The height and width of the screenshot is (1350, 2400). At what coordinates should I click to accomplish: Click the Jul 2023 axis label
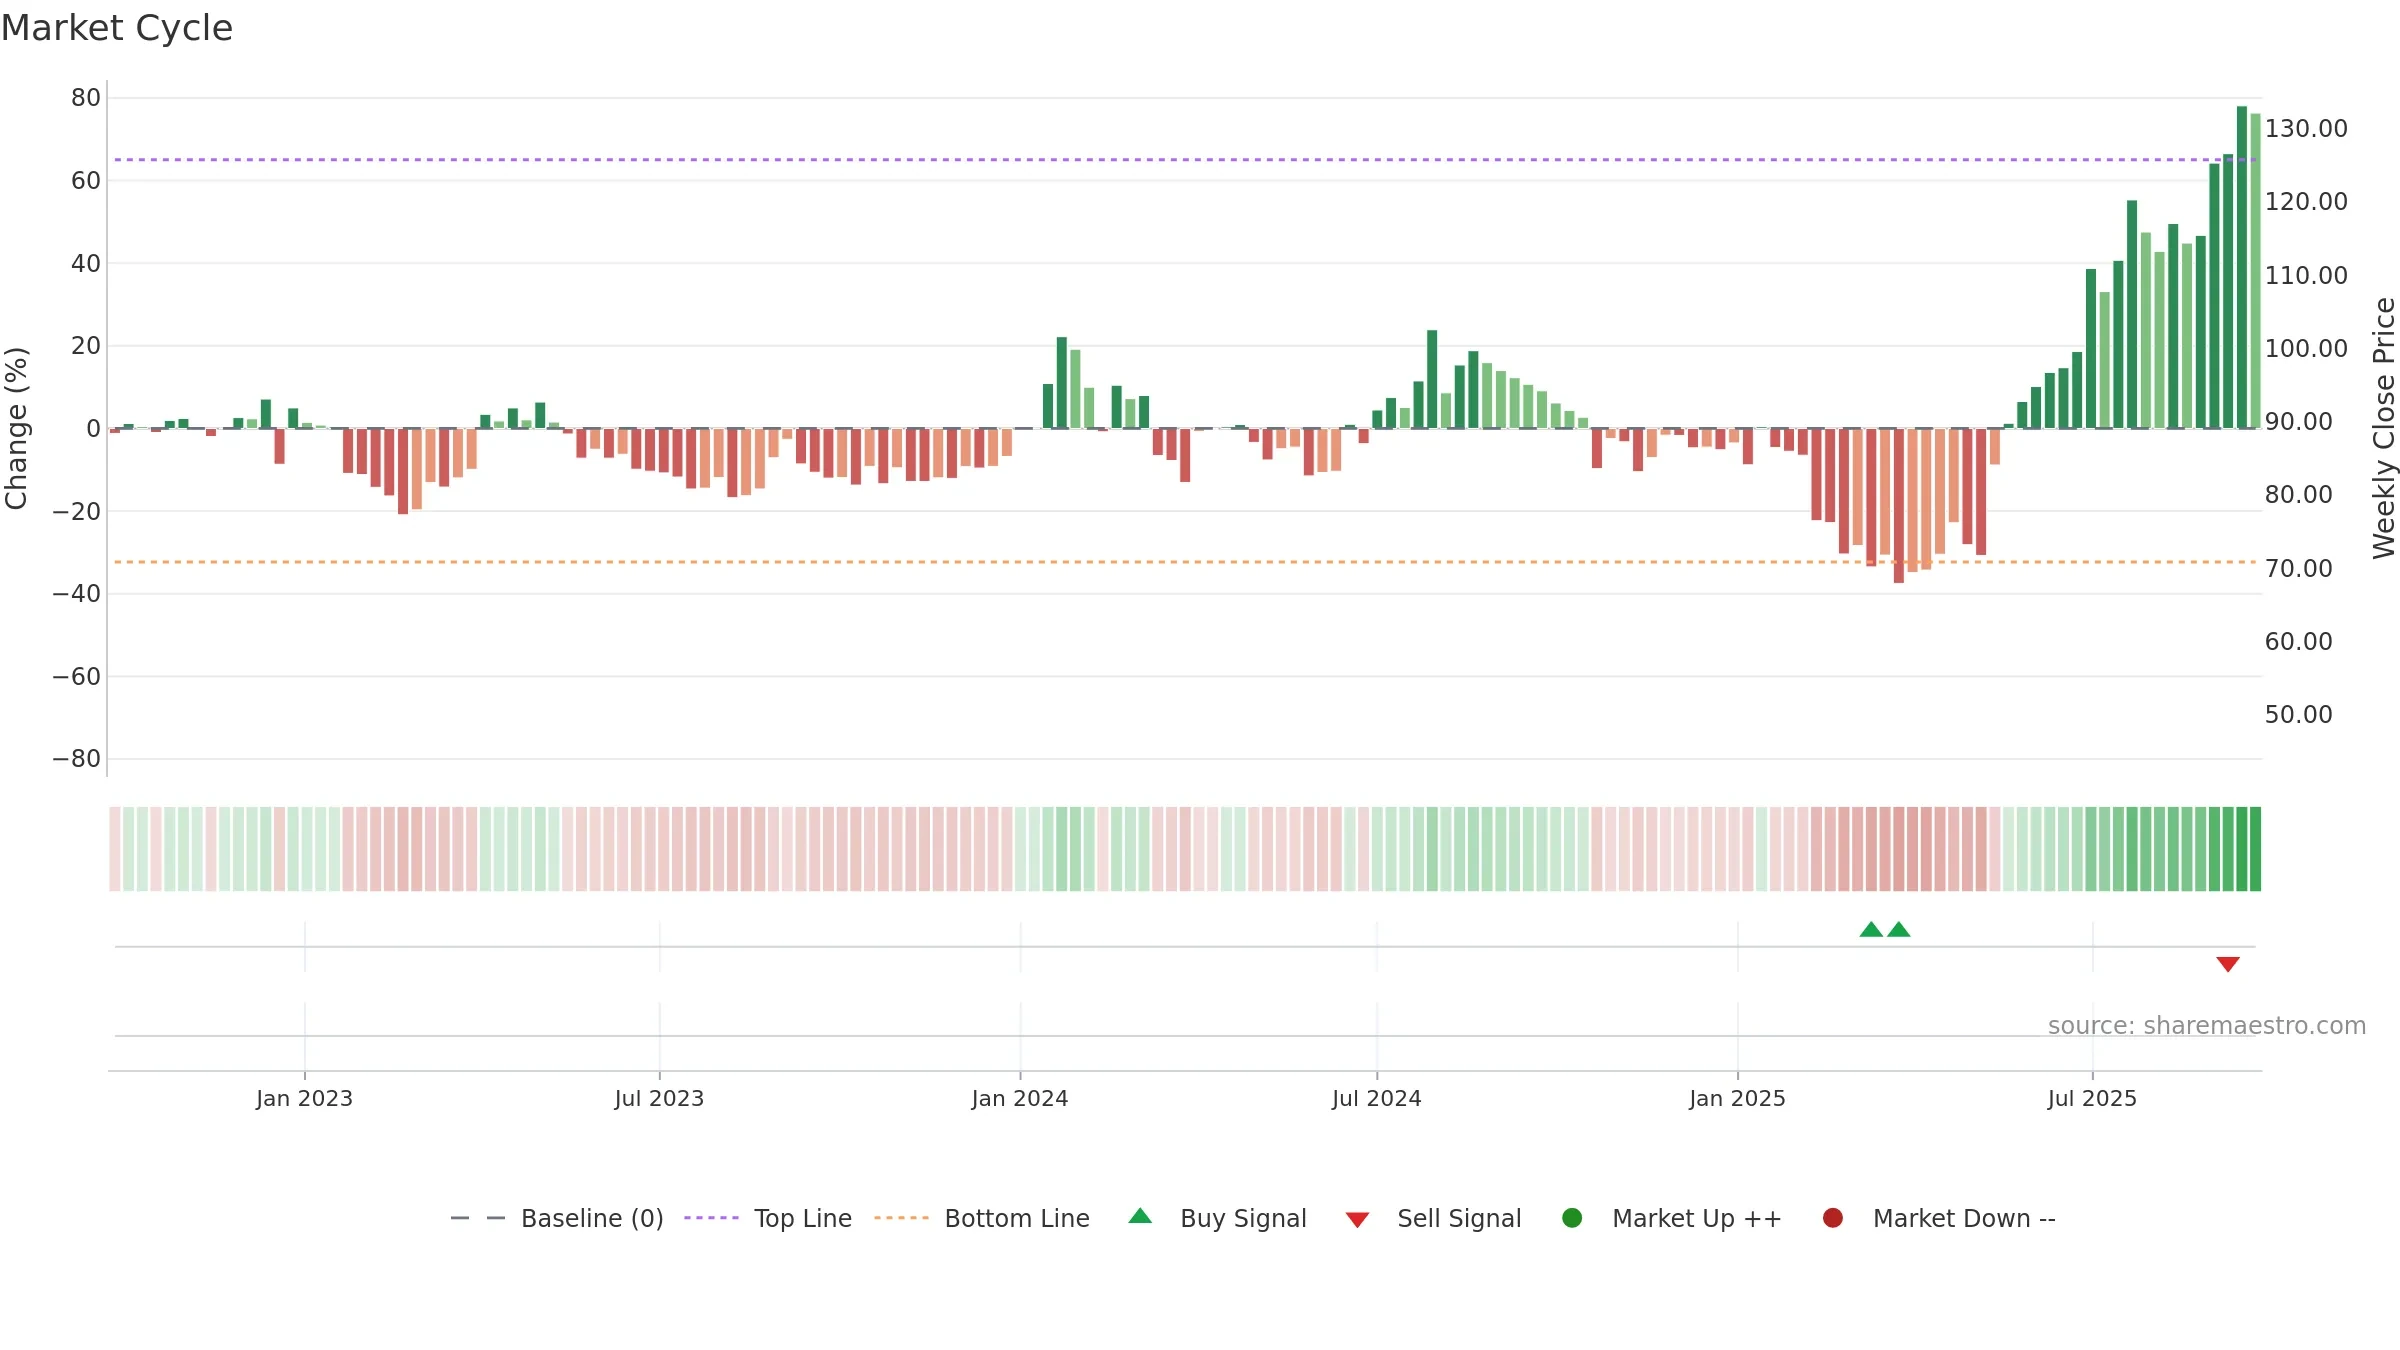pos(659,1098)
